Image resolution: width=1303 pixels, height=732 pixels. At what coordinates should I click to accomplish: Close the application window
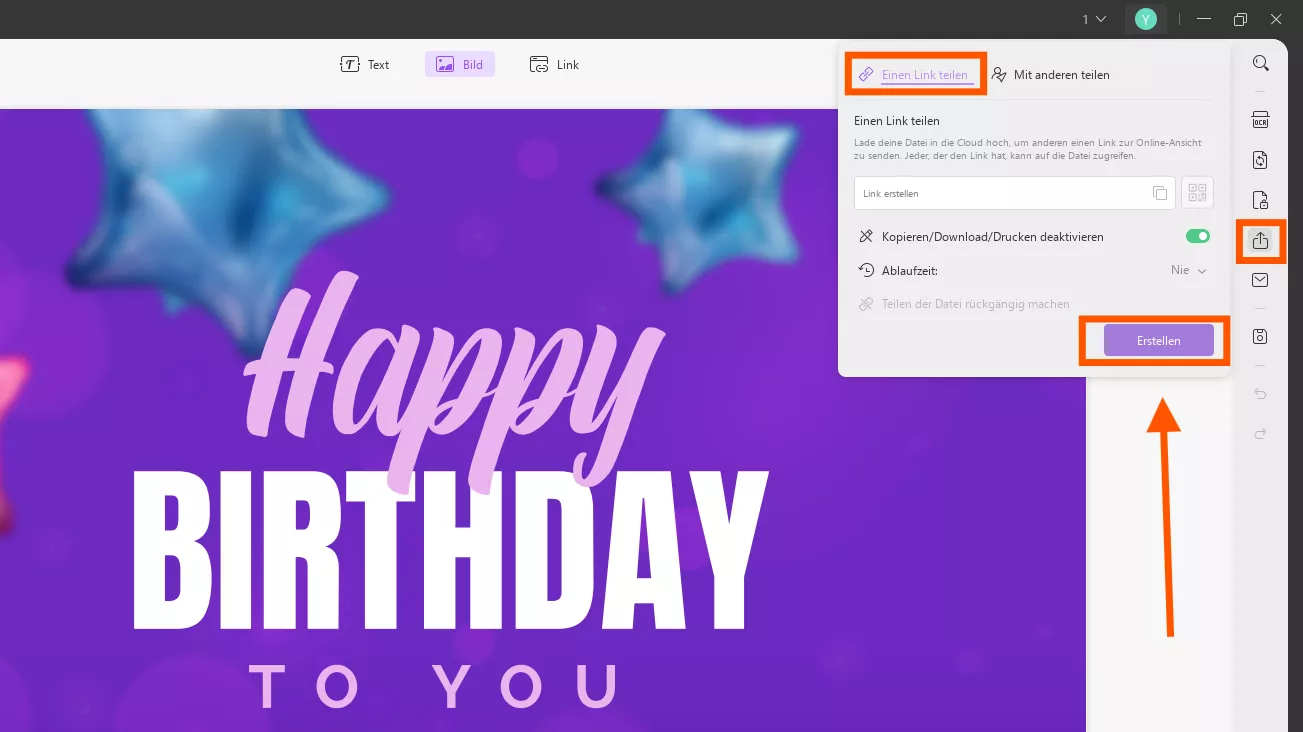pos(1276,19)
